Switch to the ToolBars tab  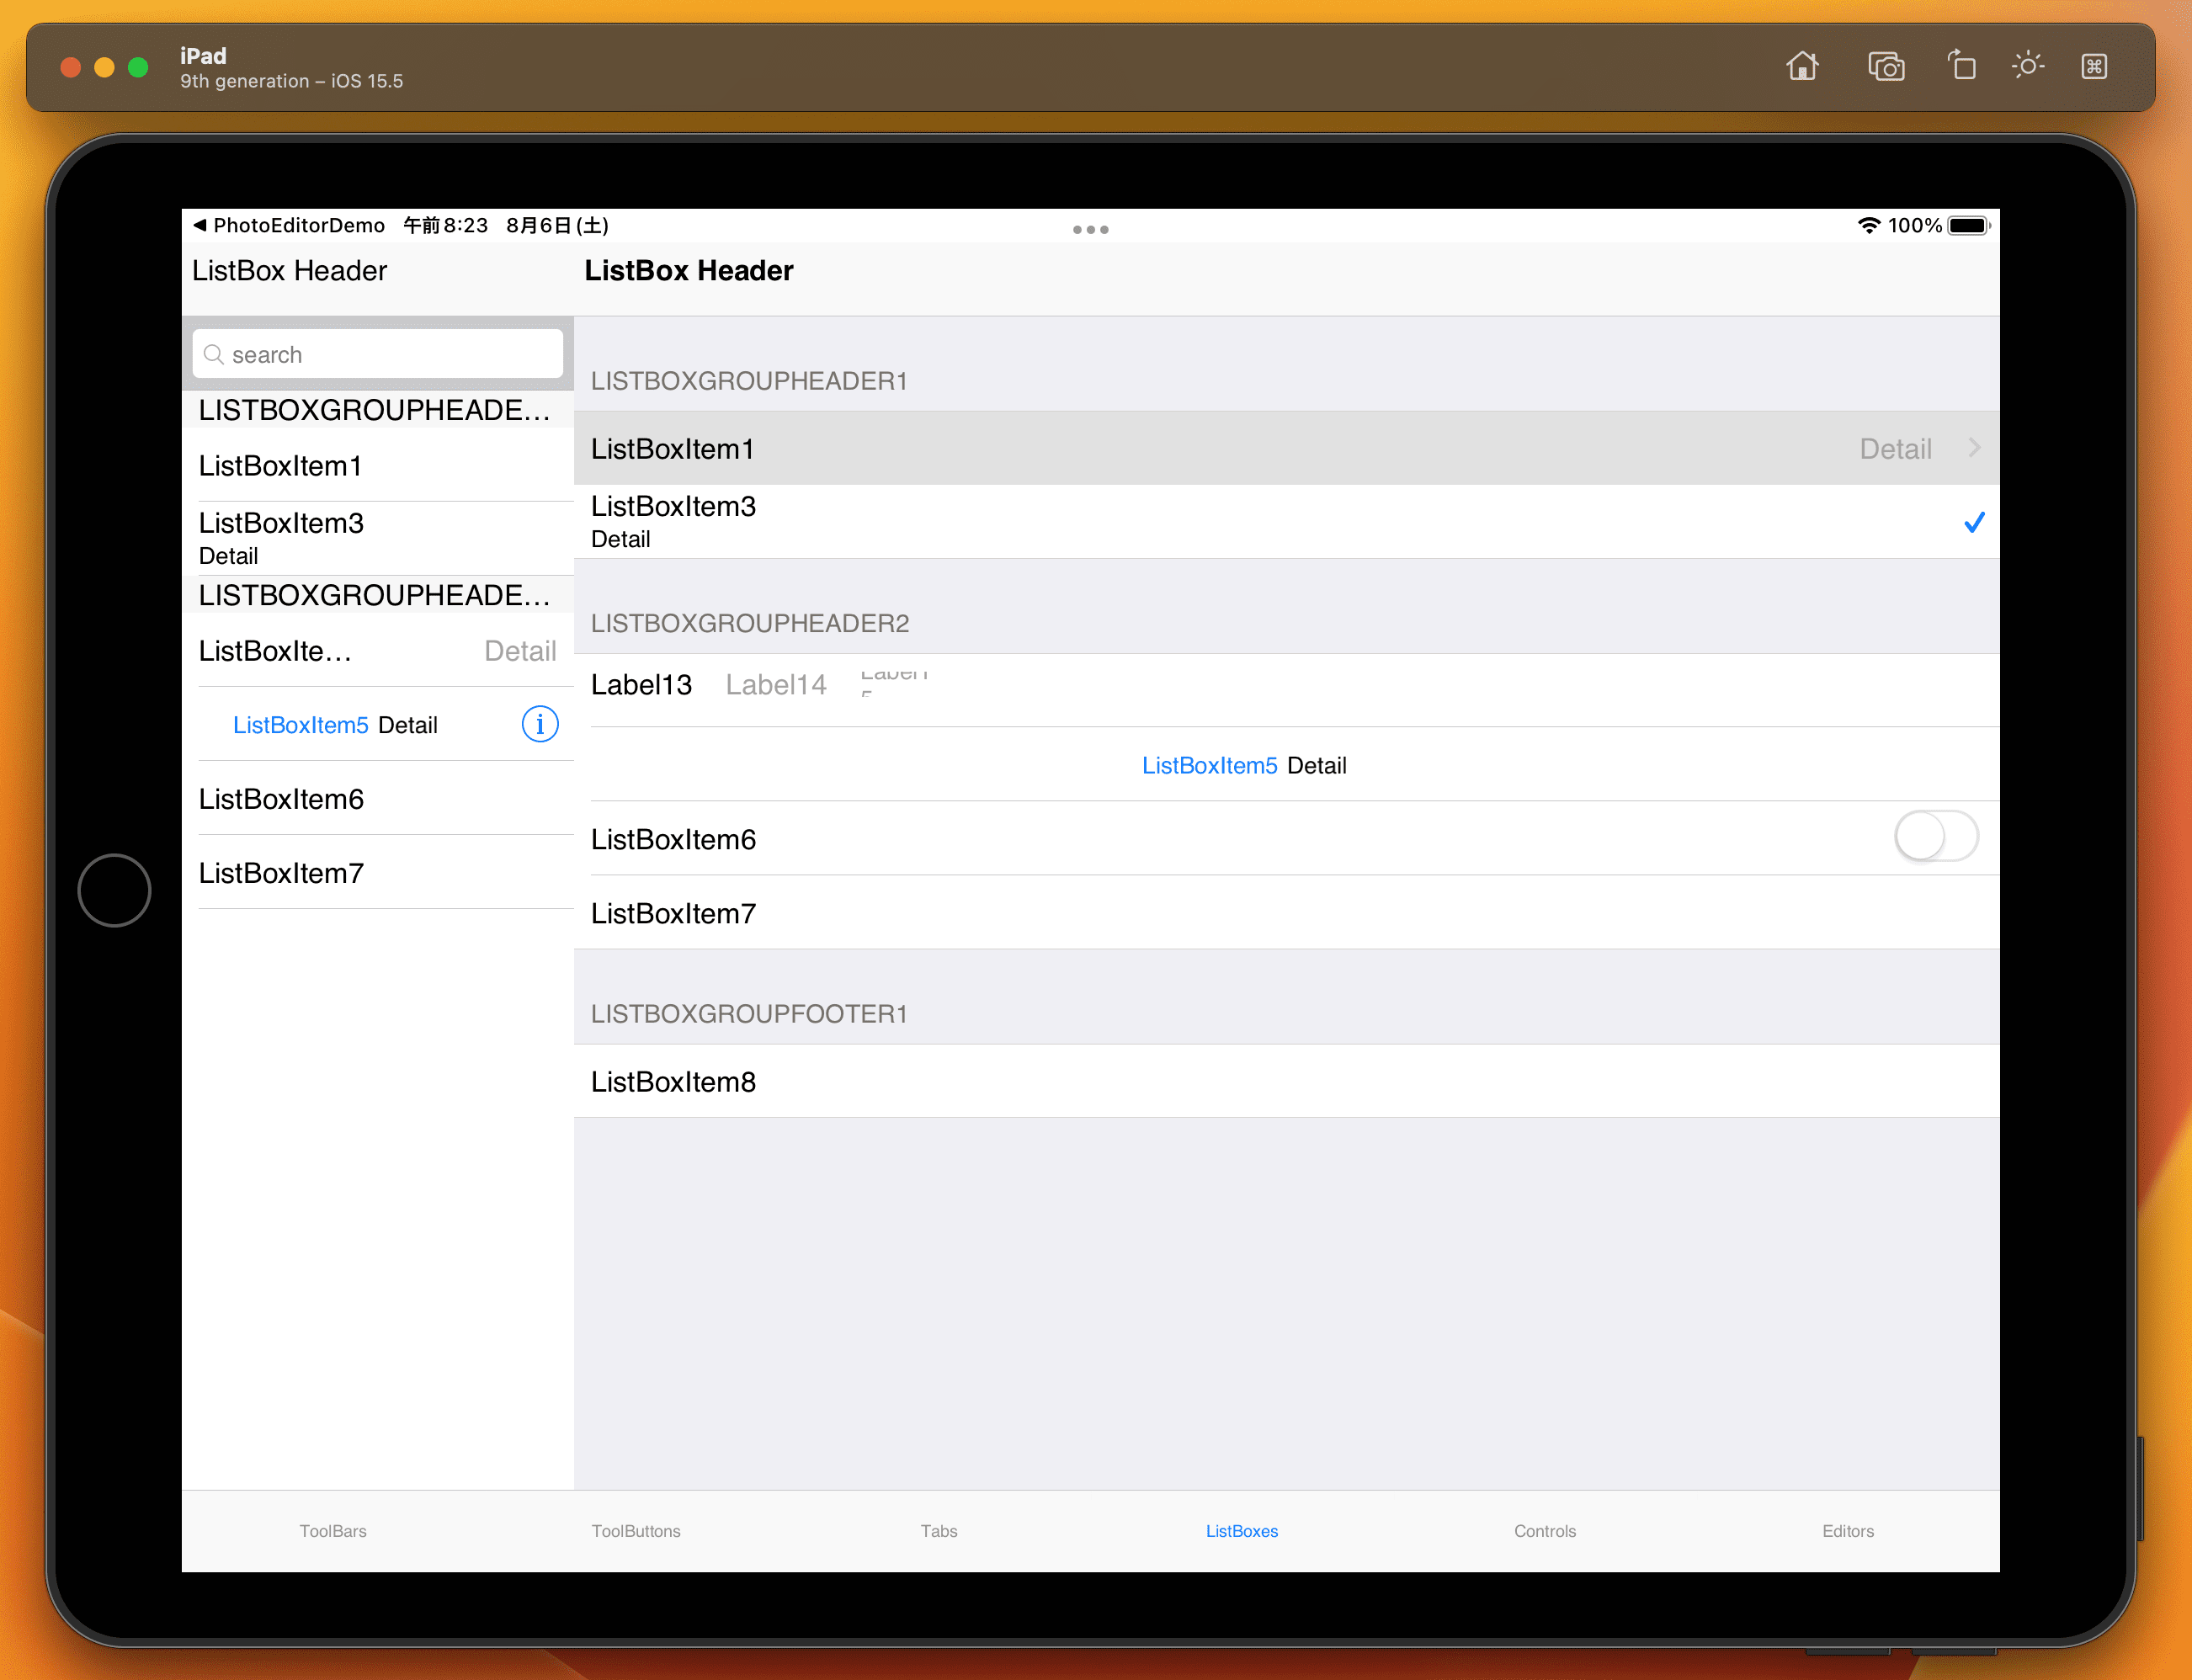coord(333,1531)
